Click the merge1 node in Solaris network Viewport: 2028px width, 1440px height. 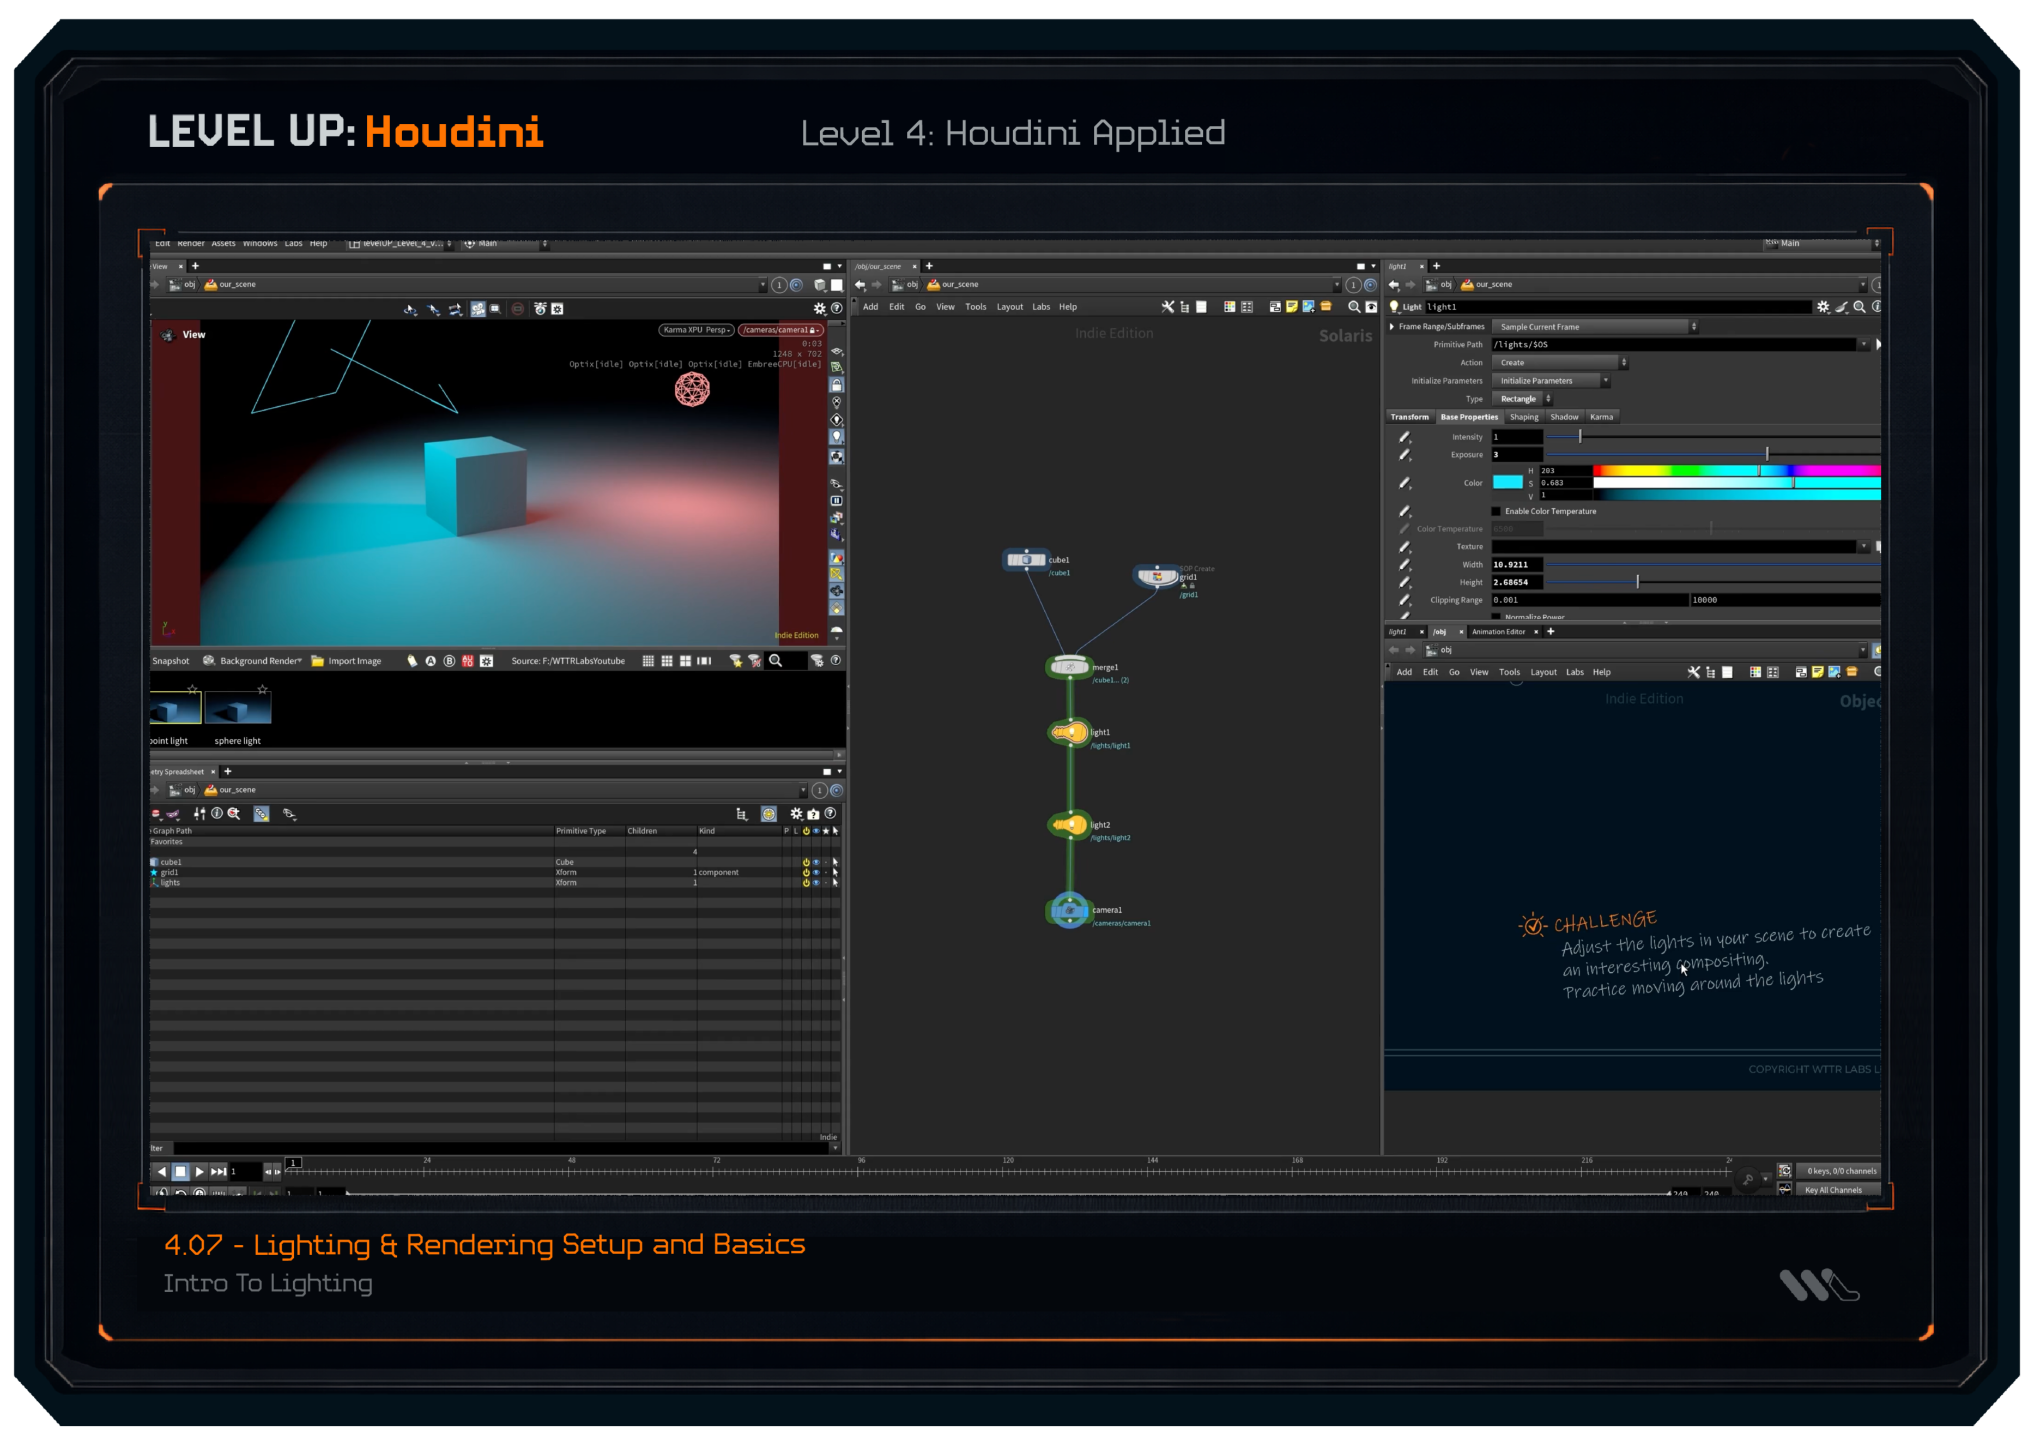[x=1069, y=667]
